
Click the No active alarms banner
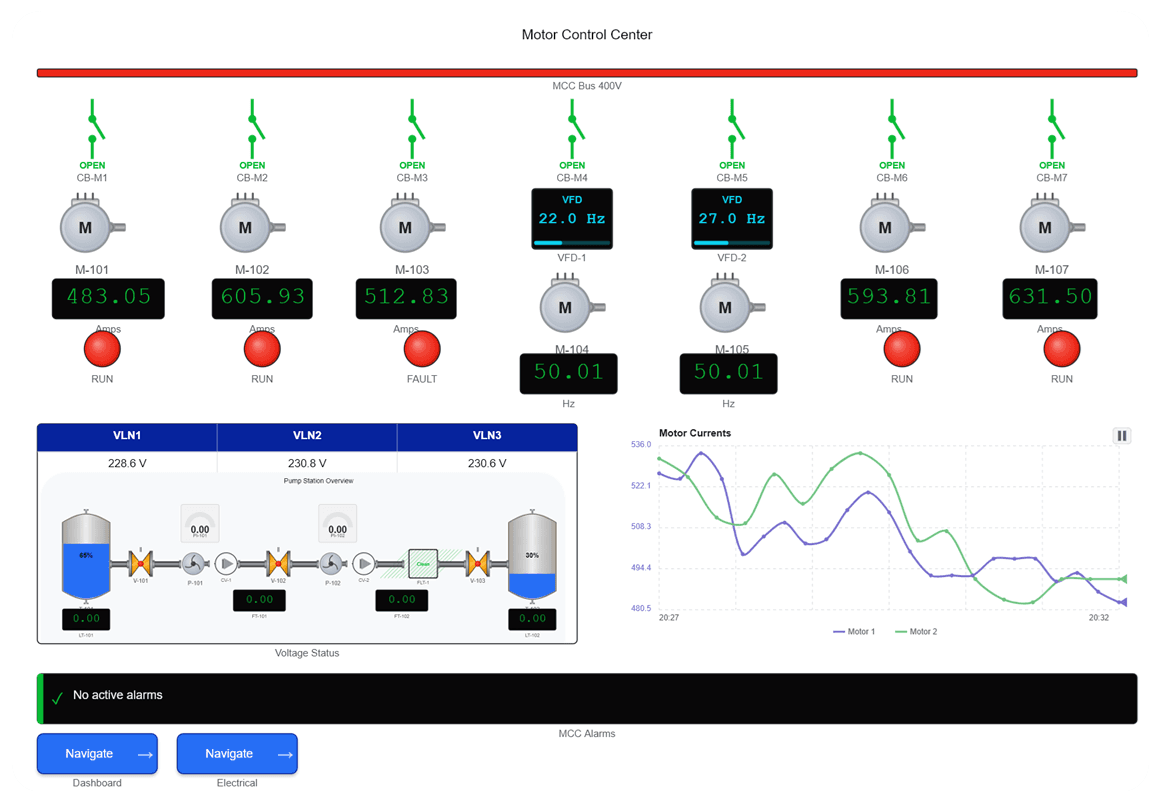[587, 699]
